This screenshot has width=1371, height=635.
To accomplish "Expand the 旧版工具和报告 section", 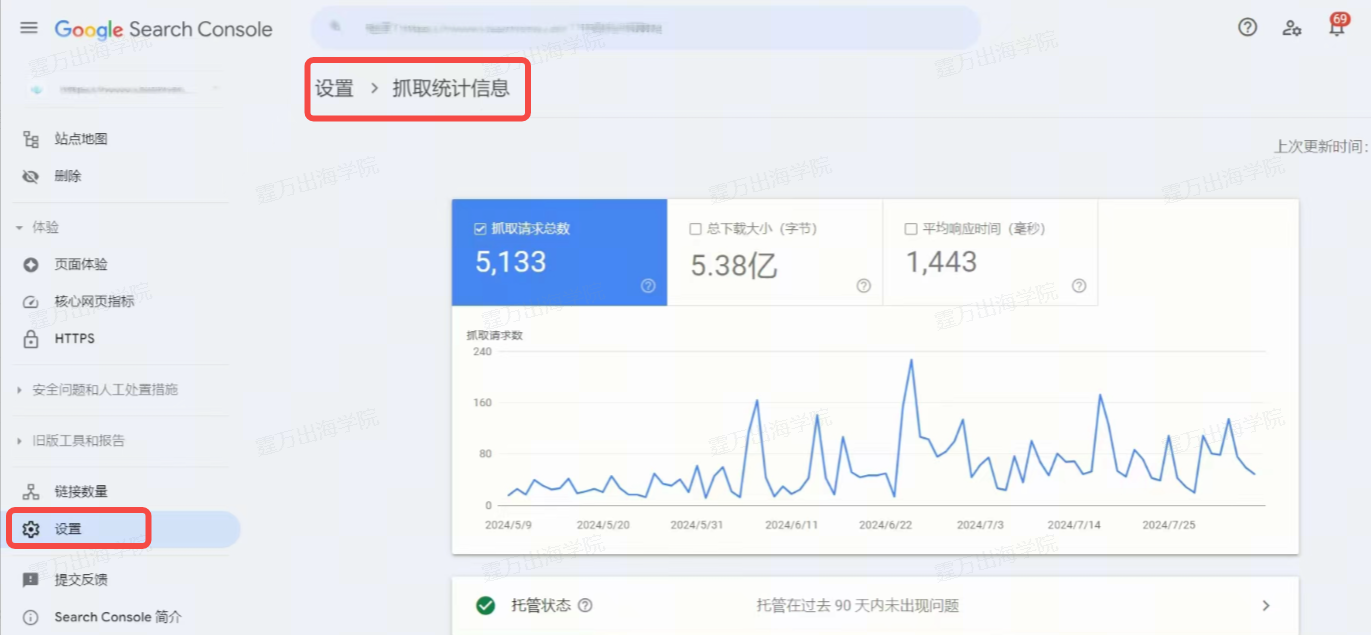I will 19,441.
